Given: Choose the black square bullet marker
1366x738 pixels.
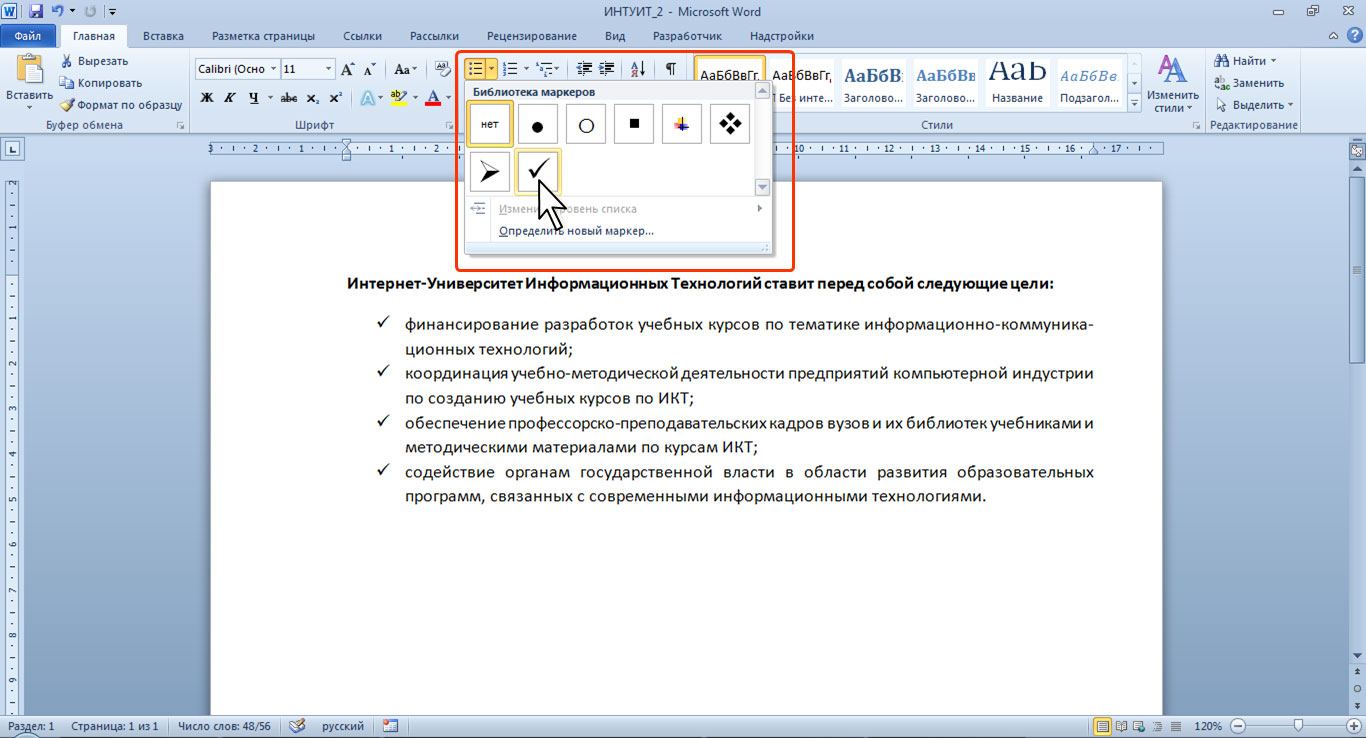Looking at the screenshot, I should pyautogui.click(x=634, y=124).
